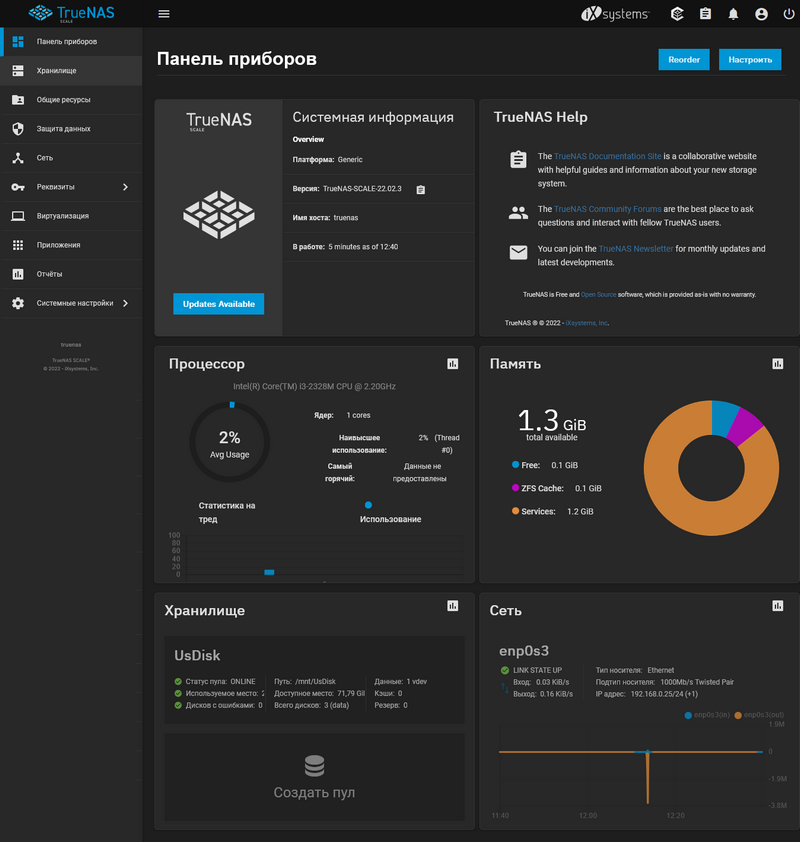Viewport: 800px width, 842px height.
Task: Open Общие ресурсы menu item
Action: (71, 99)
